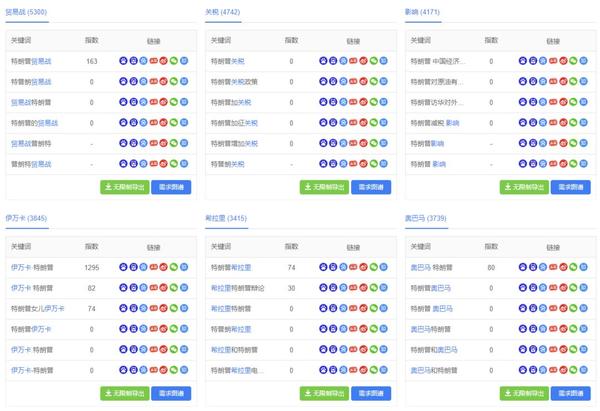Viewport: 600px width, 411px height.
Task: Click green 无限制导出 button in 贸易战 panel
Action: [x=125, y=187]
